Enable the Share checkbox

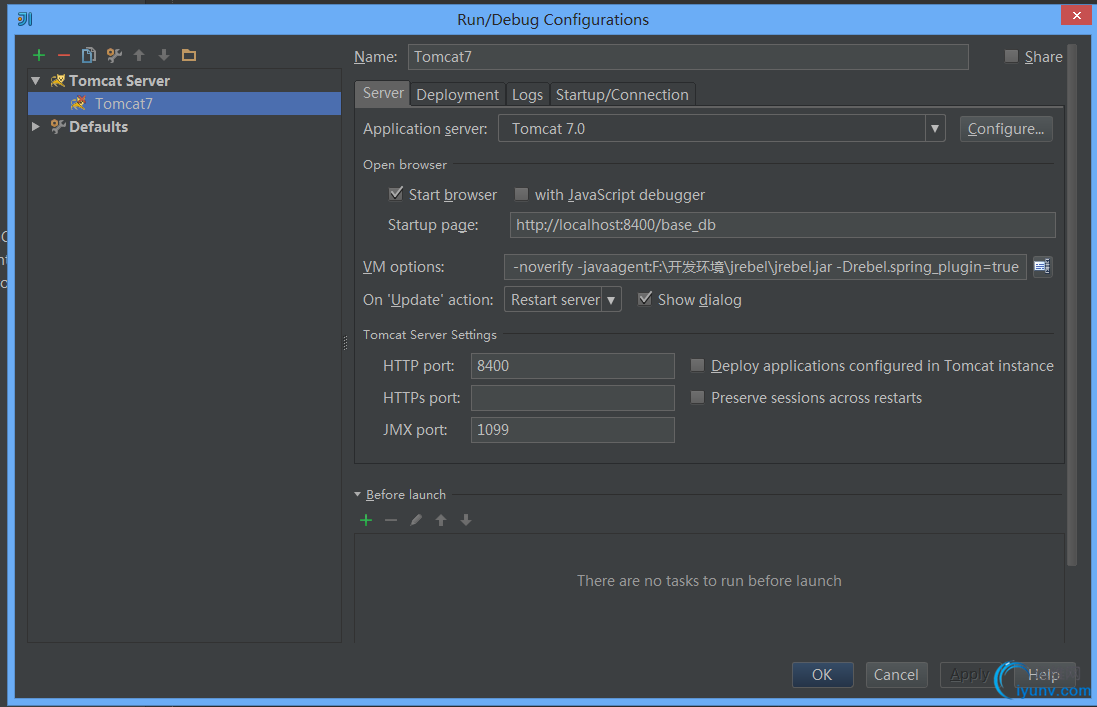tap(1011, 57)
